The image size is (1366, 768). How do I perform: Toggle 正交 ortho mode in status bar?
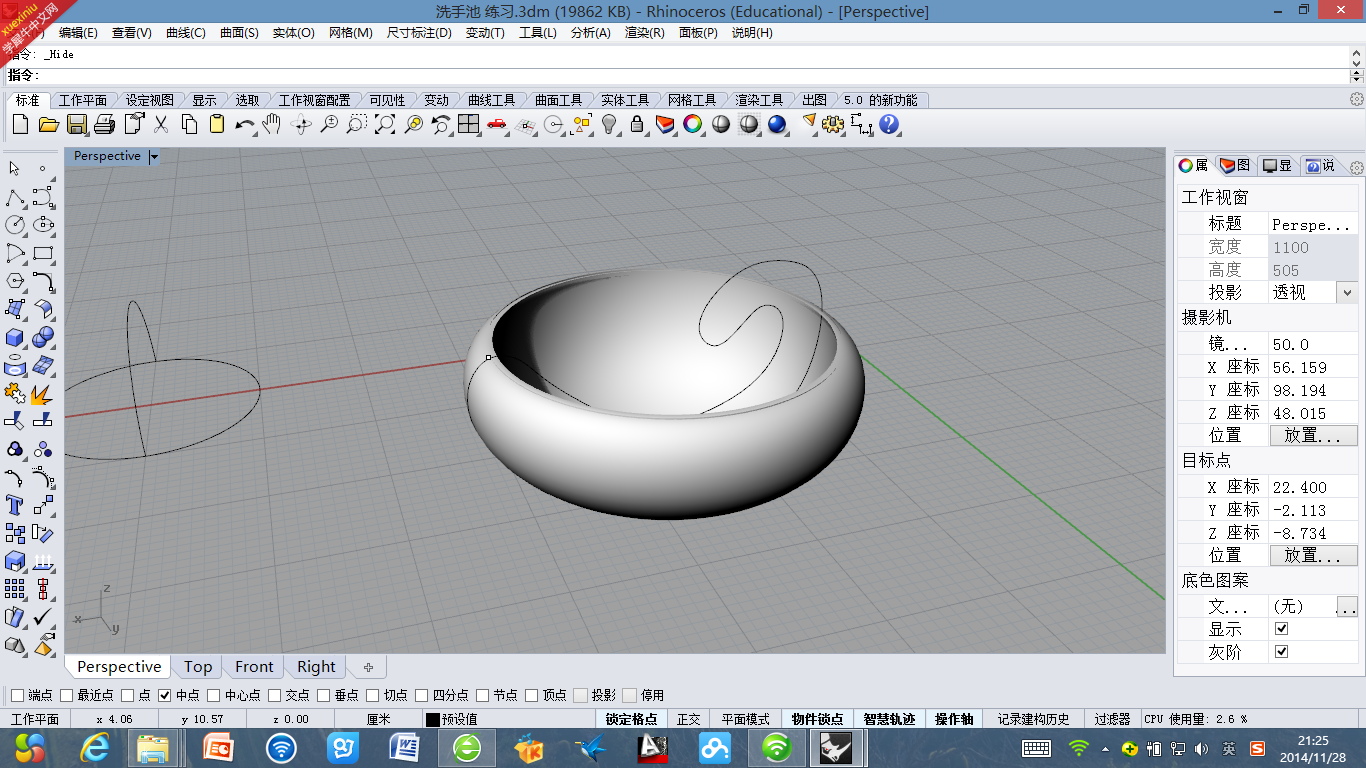[689, 719]
